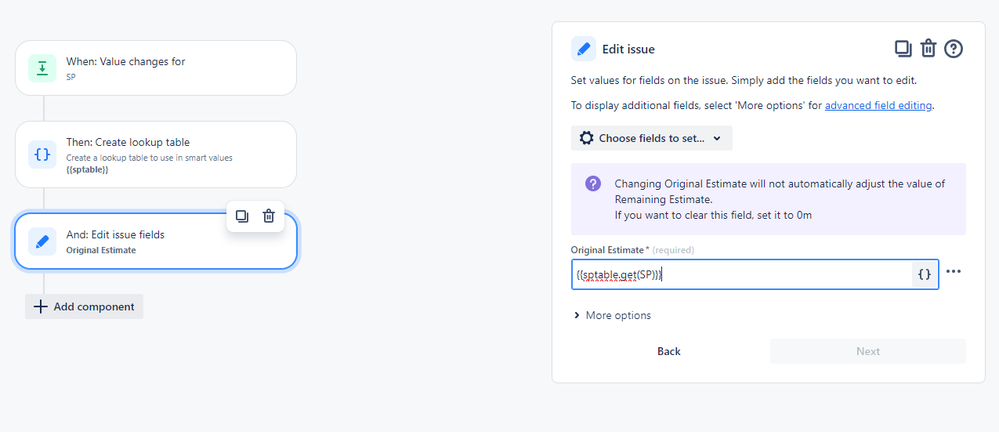Screen dimensions: 999x432
Task: Click the curly braces lookup table icon
Action: (x=42, y=154)
